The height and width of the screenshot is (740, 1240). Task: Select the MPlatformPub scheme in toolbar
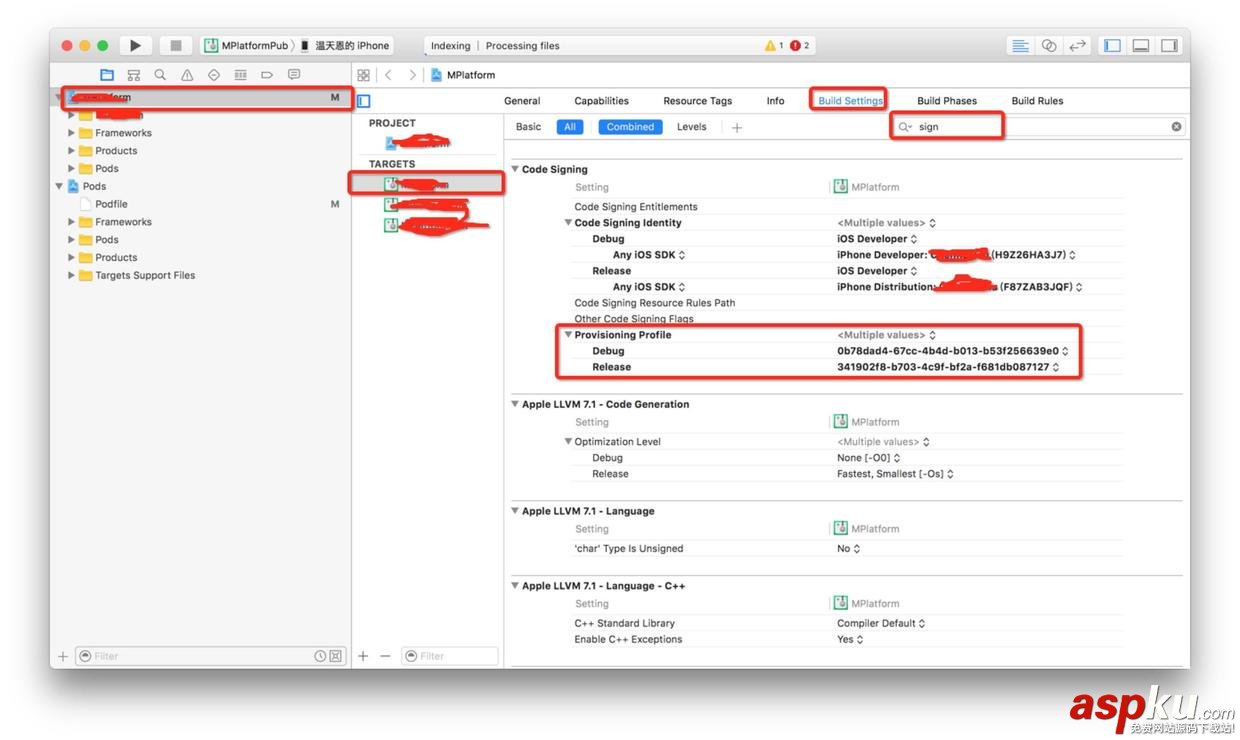point(246,45)
